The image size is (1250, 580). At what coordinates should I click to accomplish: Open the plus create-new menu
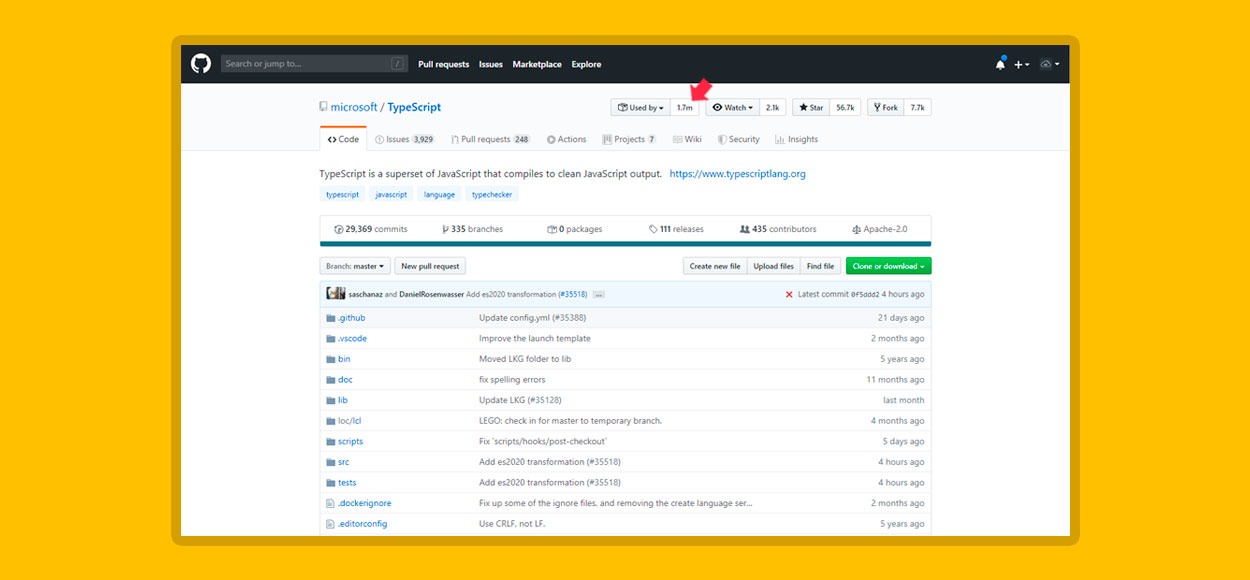pos(1021,64)
